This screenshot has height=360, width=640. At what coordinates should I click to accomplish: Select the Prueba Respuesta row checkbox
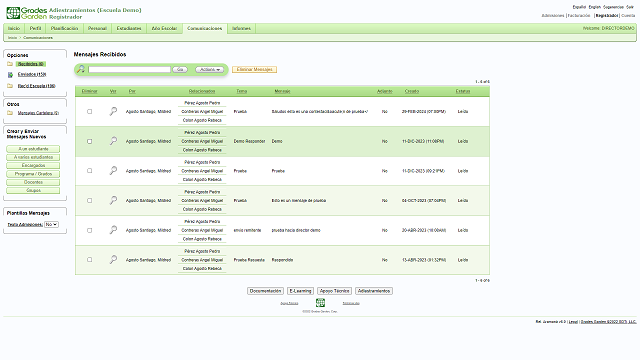[89, 260]
